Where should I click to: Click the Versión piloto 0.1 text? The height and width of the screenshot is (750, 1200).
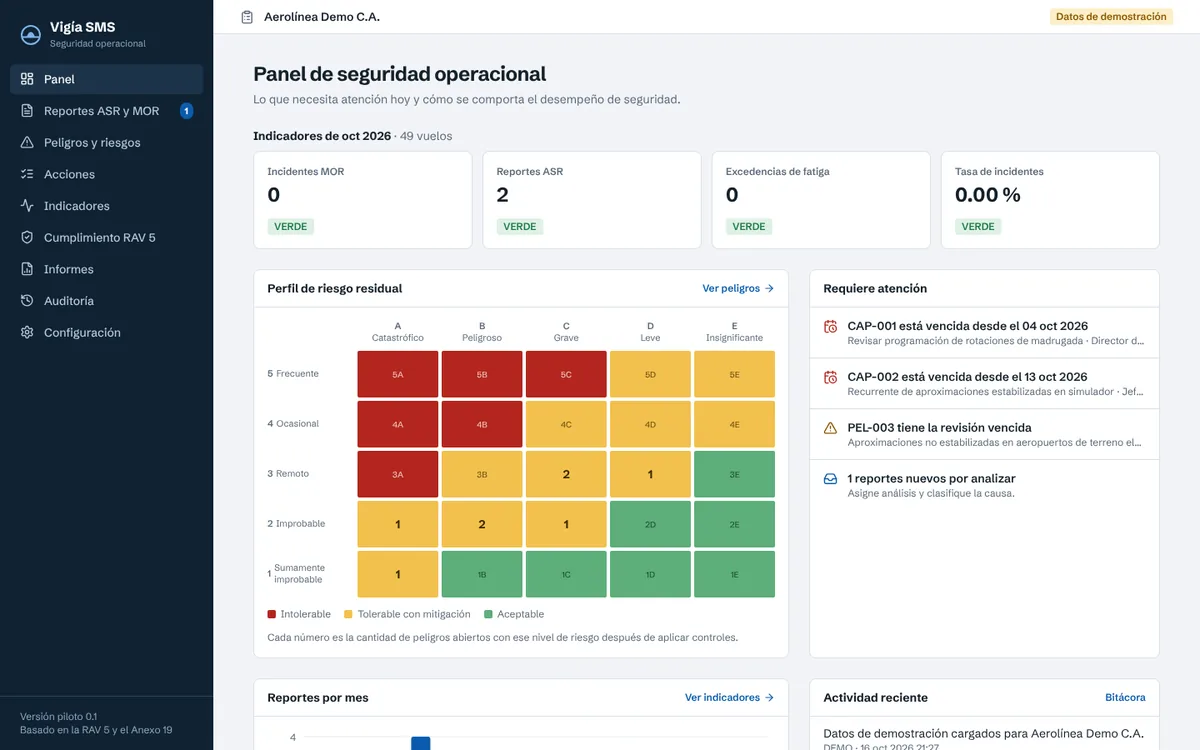[58, 716]
